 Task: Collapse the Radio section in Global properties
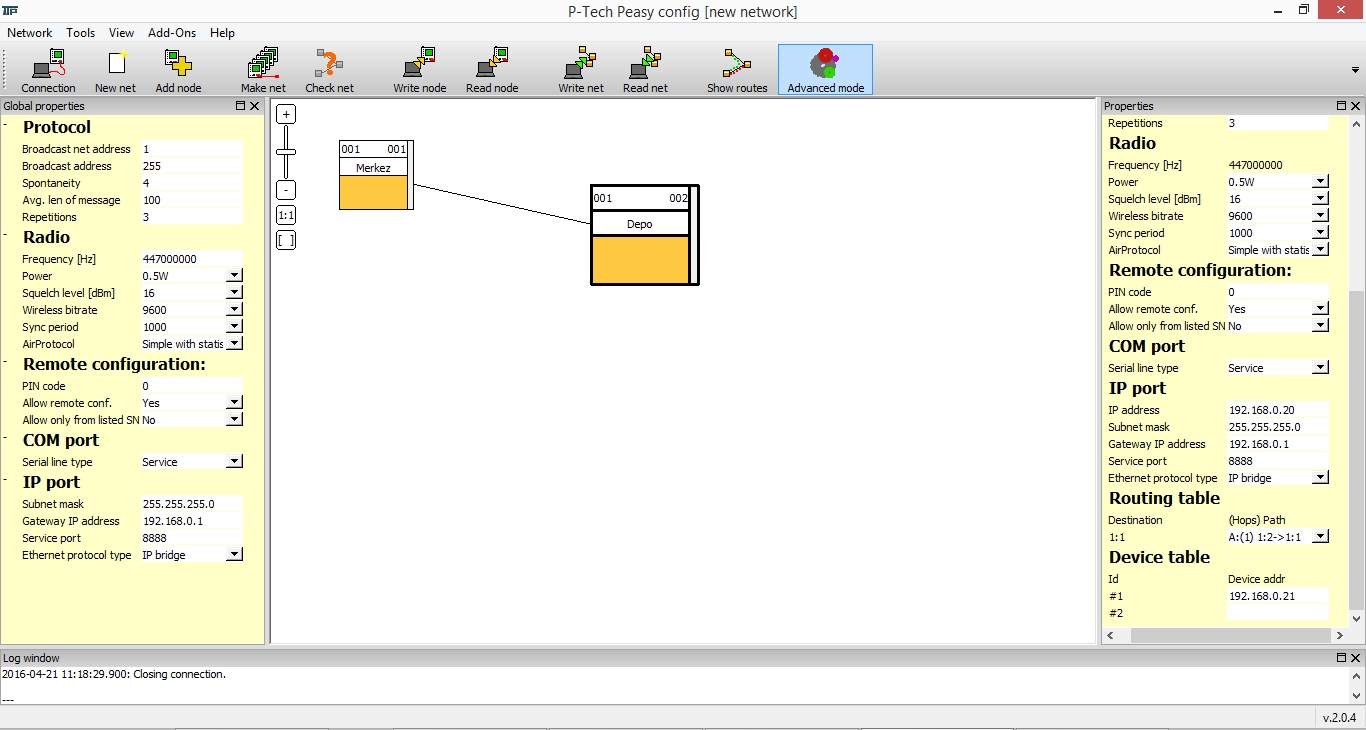point(5,237)
